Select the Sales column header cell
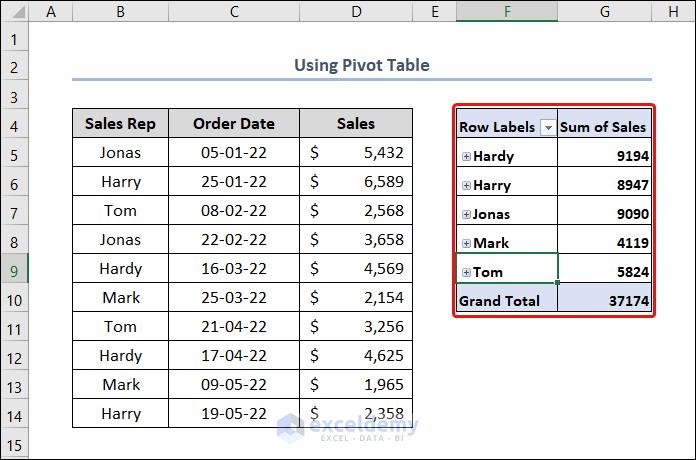Screen dimensions: 696x460 pos(356,124)
